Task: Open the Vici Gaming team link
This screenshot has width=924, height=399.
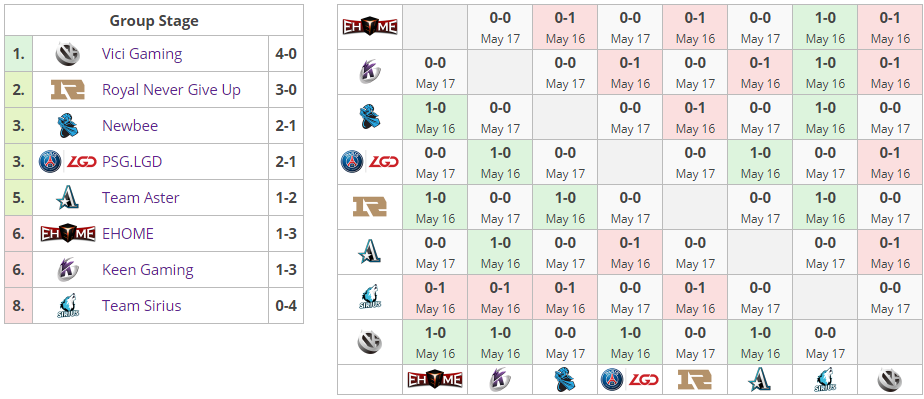Action: (x=142, y=54)
